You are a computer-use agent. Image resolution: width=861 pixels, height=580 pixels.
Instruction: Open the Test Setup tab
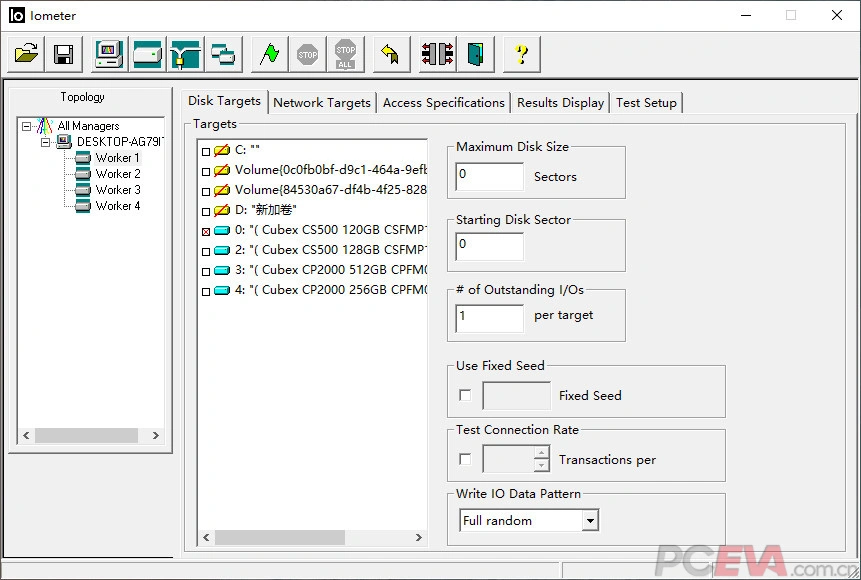point(646,103)
